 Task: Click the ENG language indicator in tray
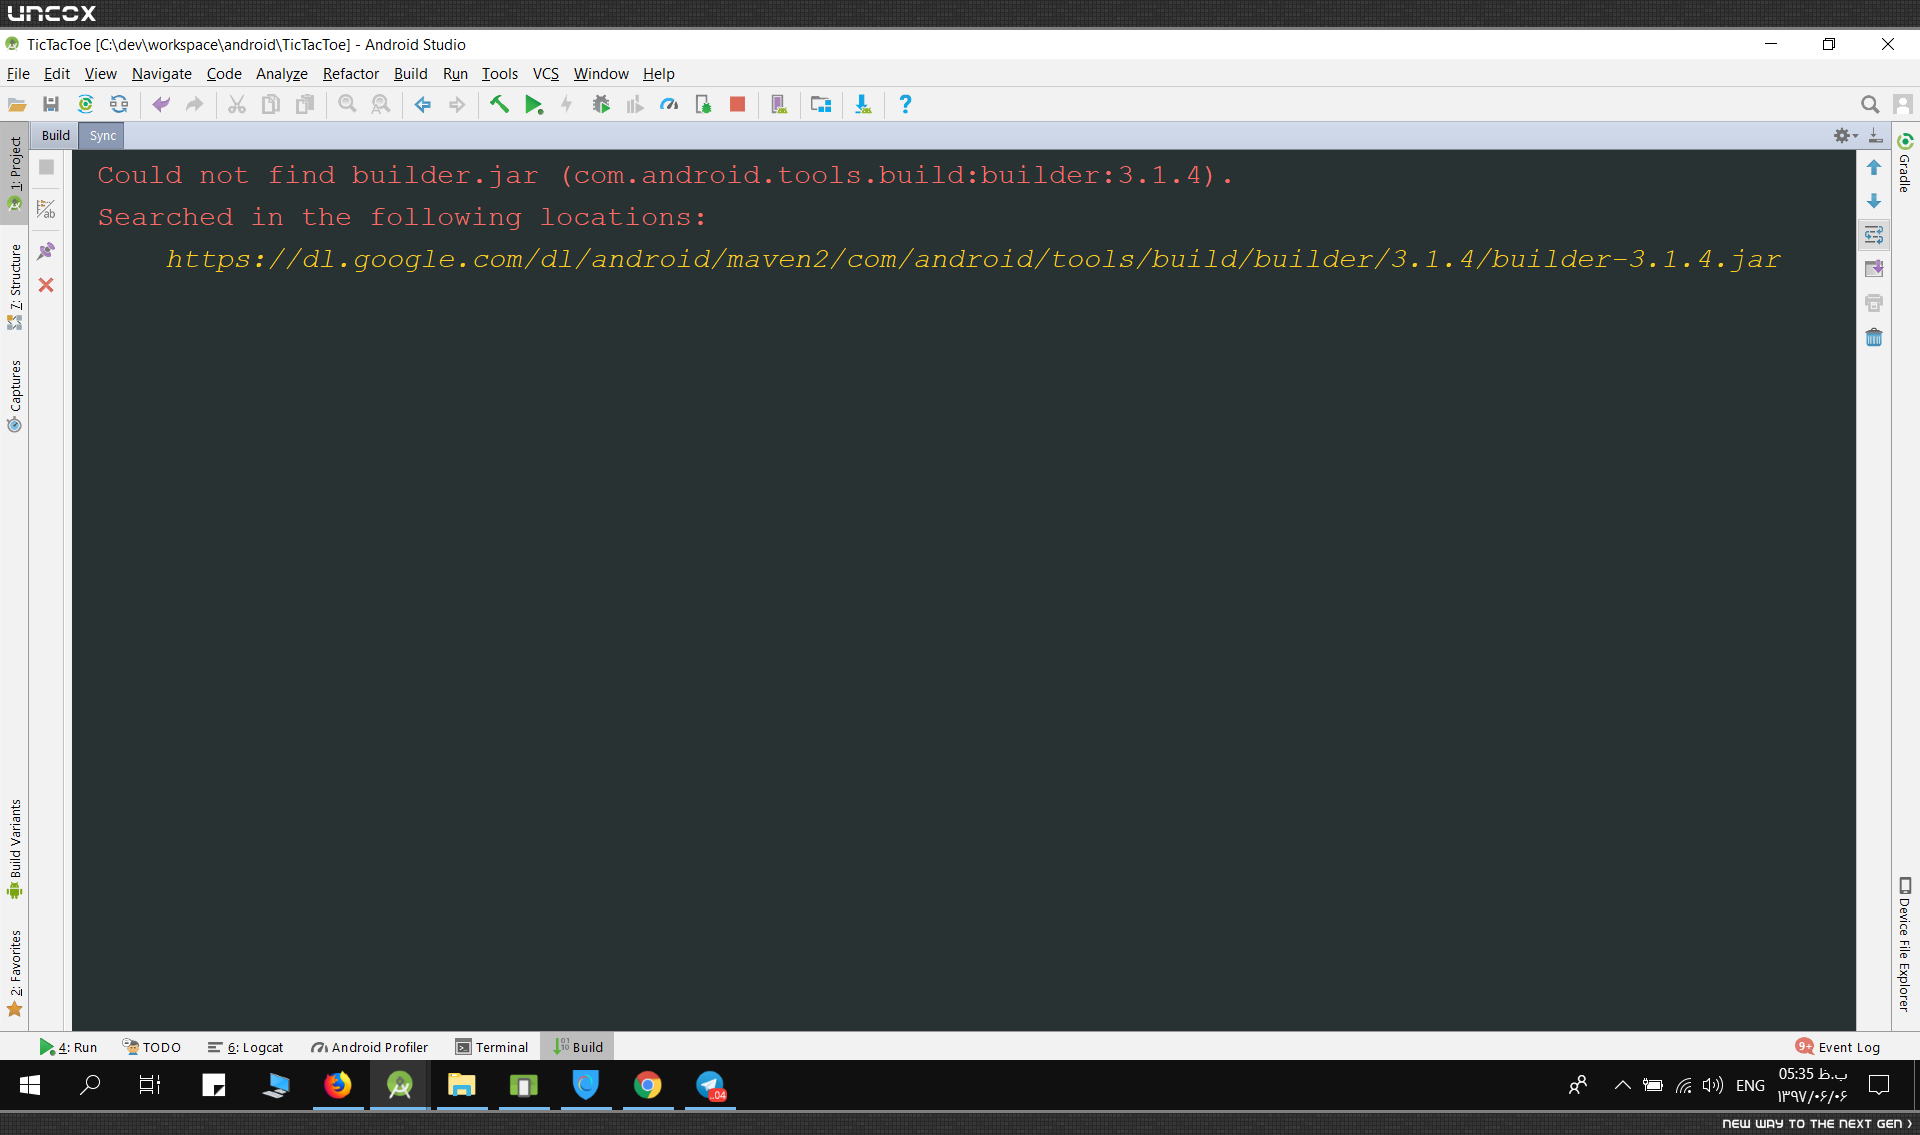(1750, 1085)
